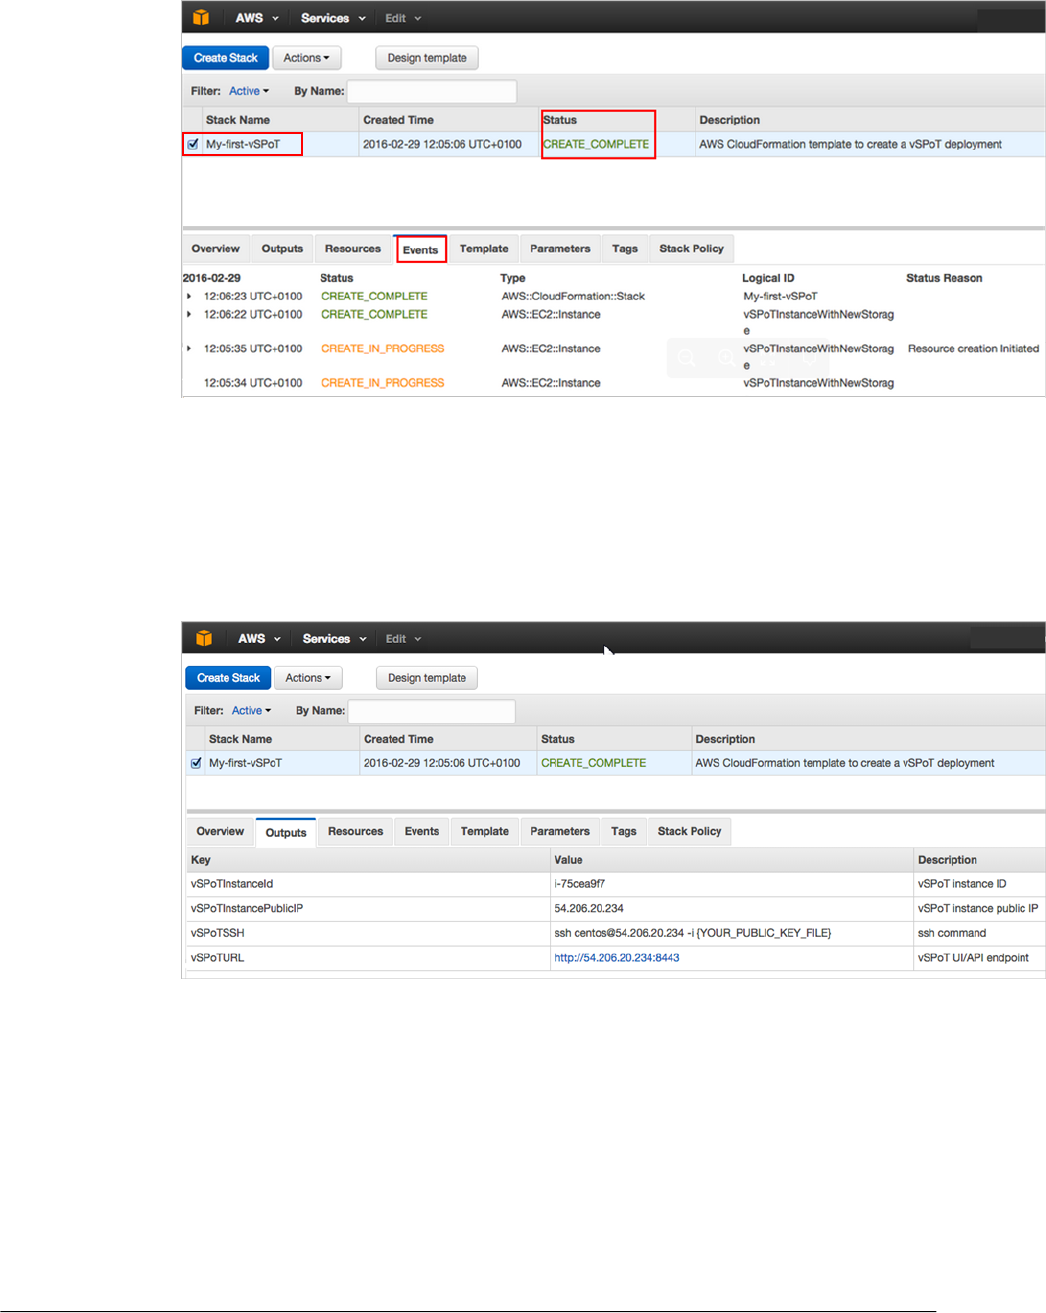Click the AWS cube logo in top console

coord(201,17)
